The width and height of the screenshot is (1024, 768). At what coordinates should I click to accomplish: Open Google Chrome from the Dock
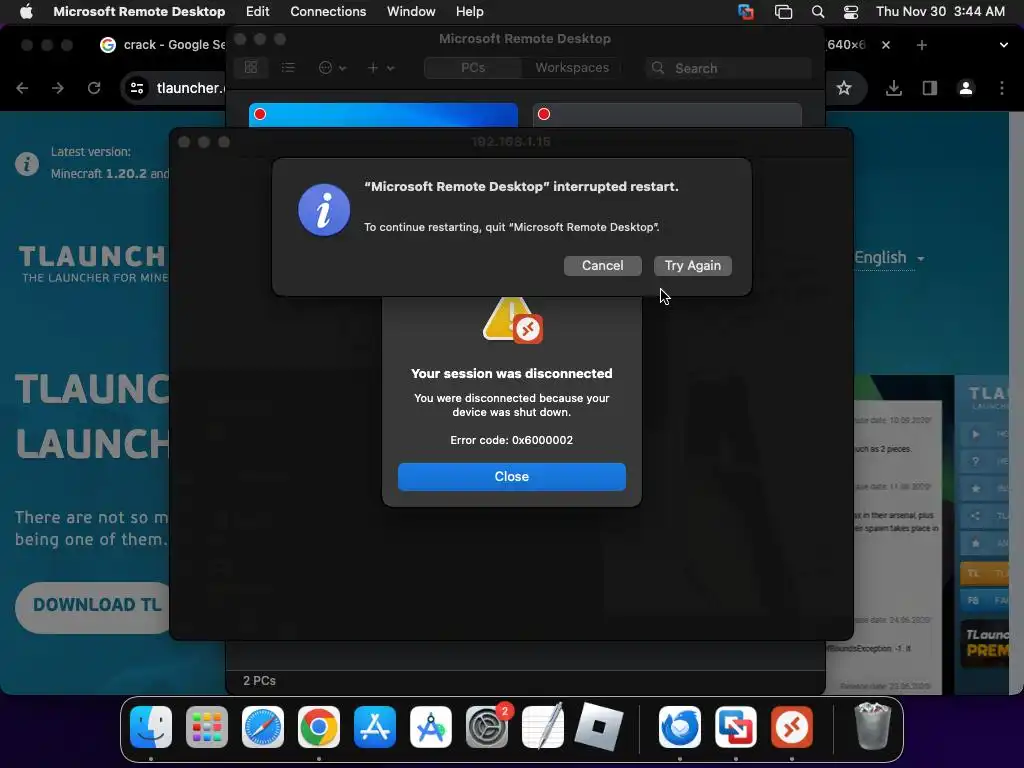(319, 727)
